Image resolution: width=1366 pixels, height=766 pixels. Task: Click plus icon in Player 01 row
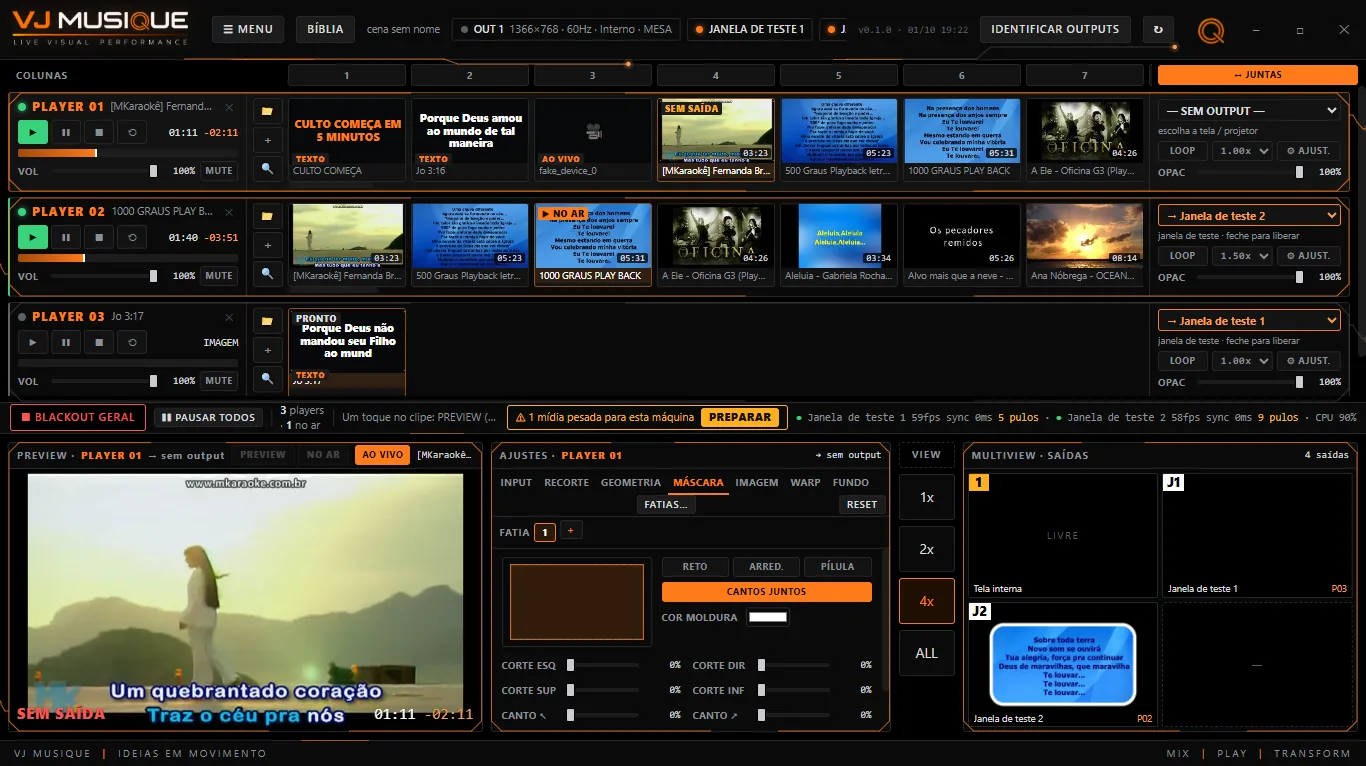(267, 140)
